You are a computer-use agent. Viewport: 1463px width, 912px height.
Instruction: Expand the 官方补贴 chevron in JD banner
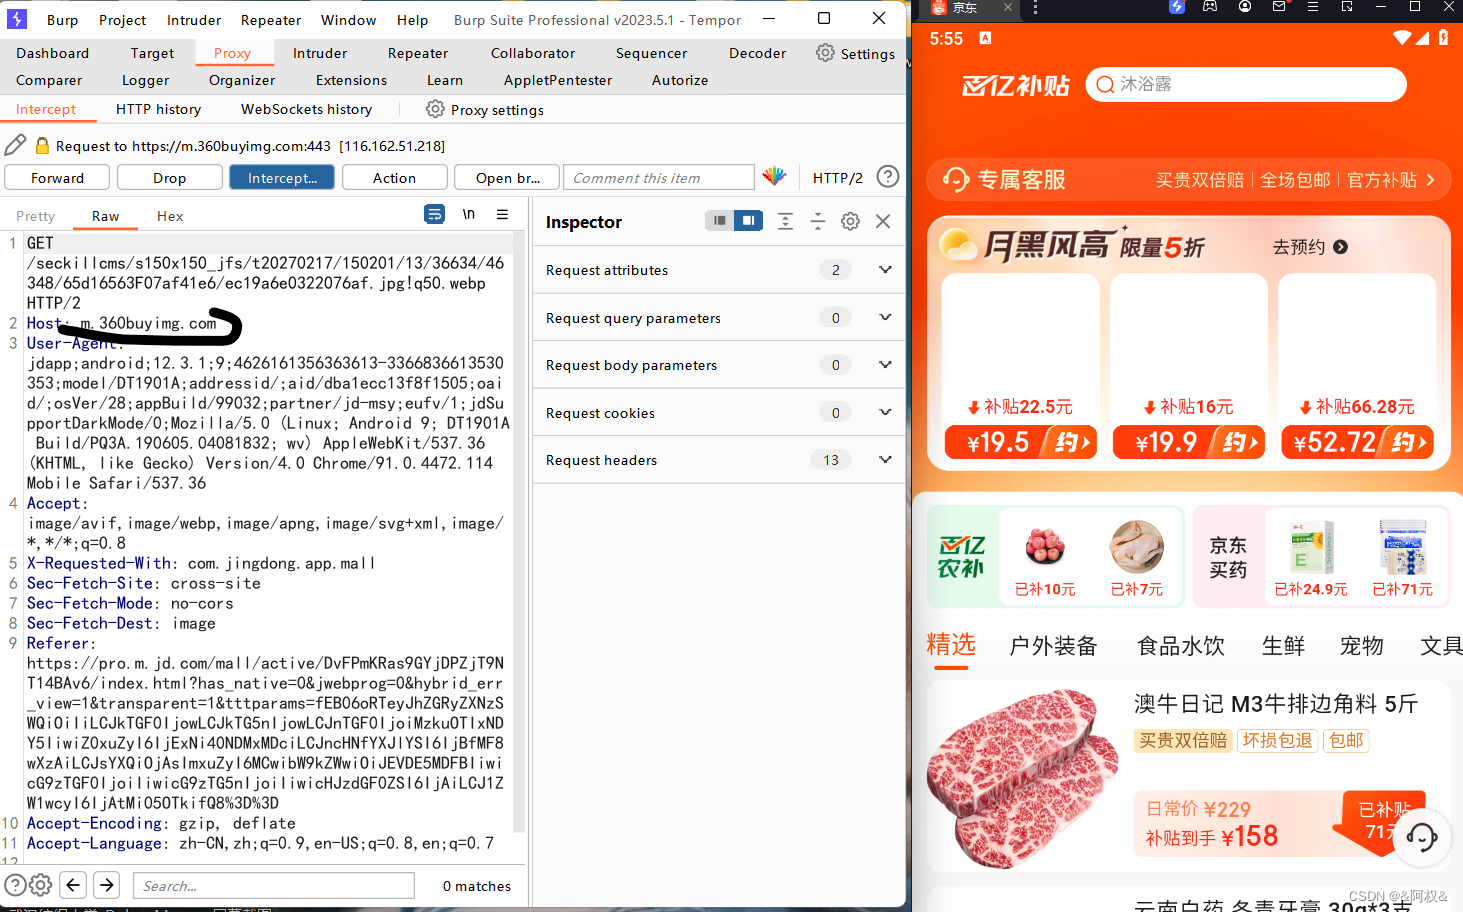[1431, 180]
